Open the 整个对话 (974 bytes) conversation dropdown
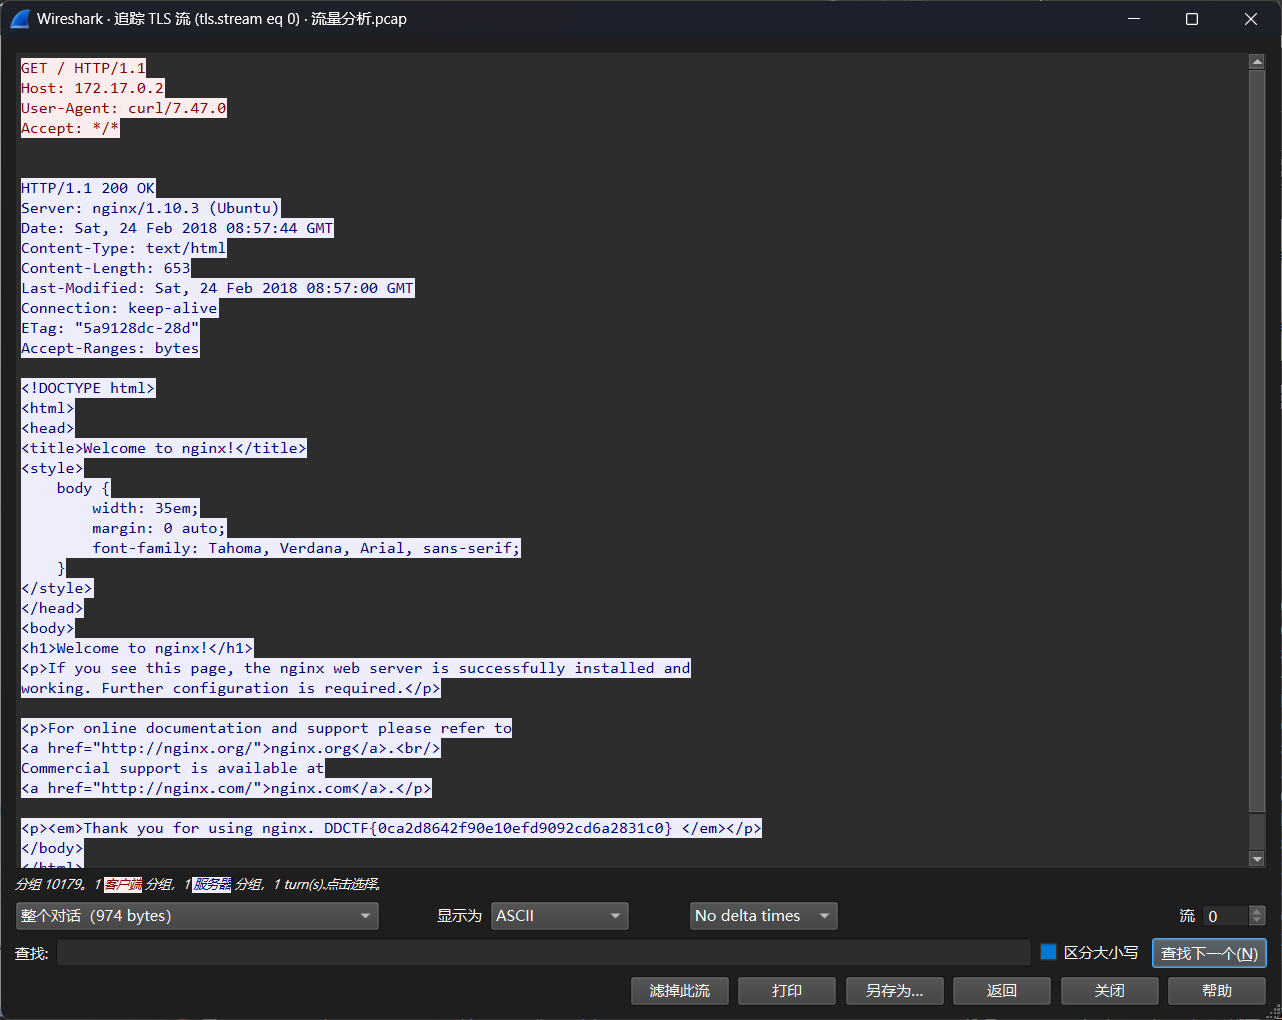 pyautogui.click(x=197, y=916)
